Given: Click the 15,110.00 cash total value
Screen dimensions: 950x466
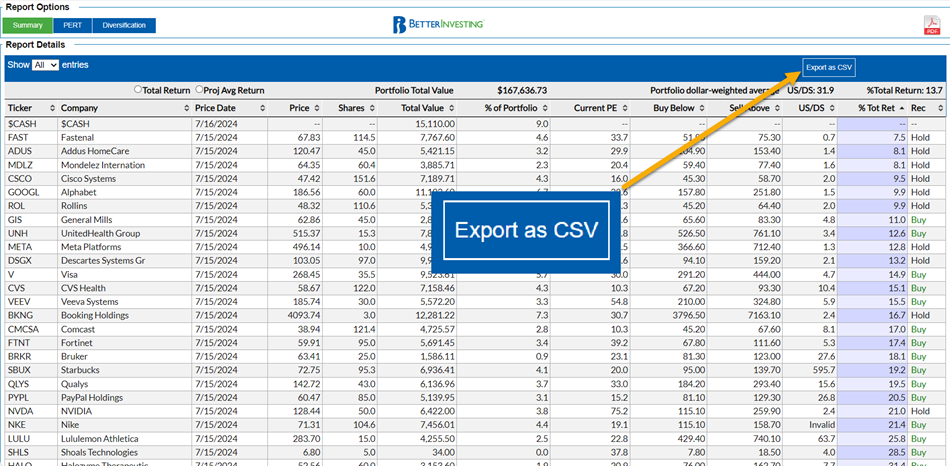Looking at the screenshot, I should click(x=435, y=124).
